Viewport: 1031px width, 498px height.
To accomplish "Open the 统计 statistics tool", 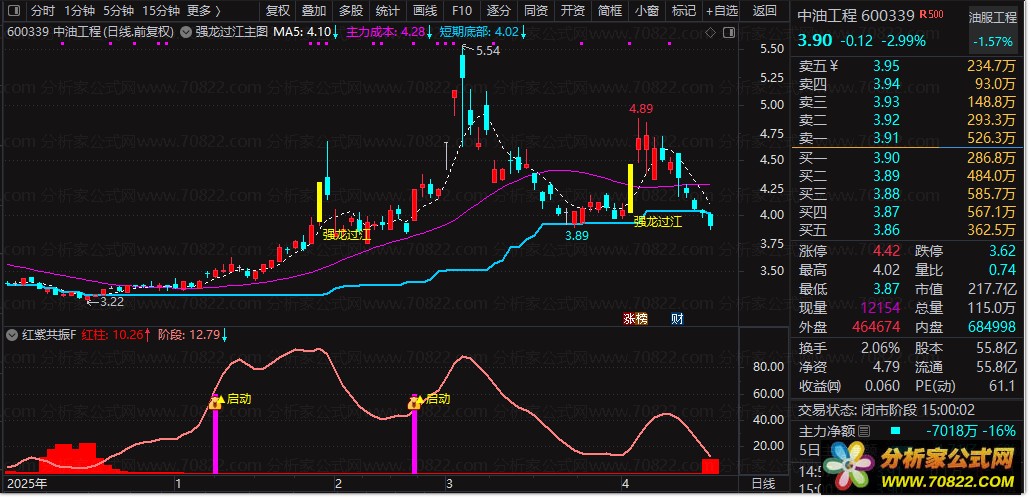I will pos(388,11).
